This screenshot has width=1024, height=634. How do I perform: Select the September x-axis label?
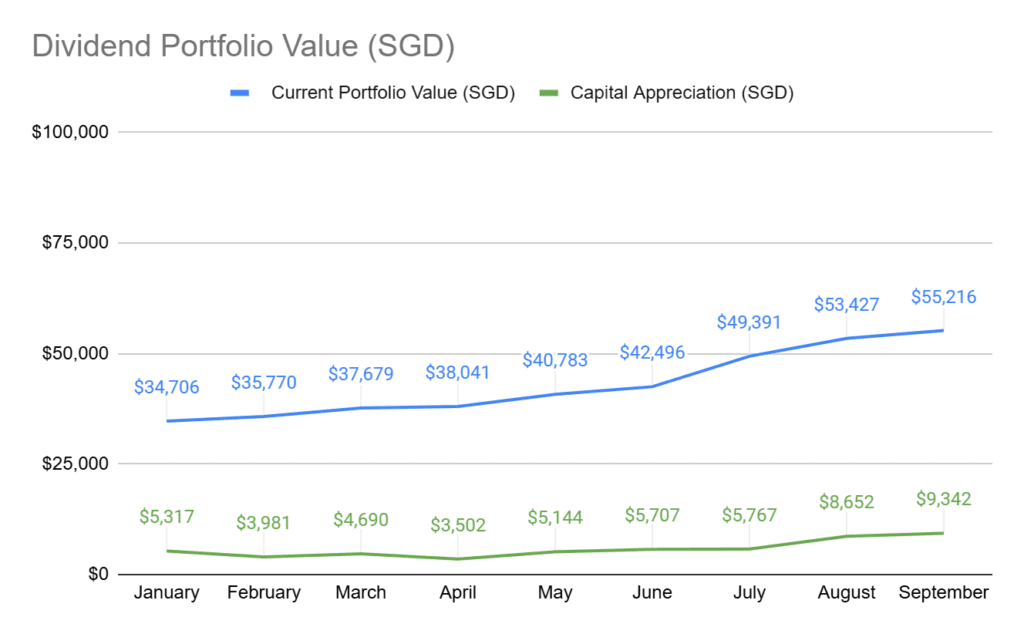943,593
